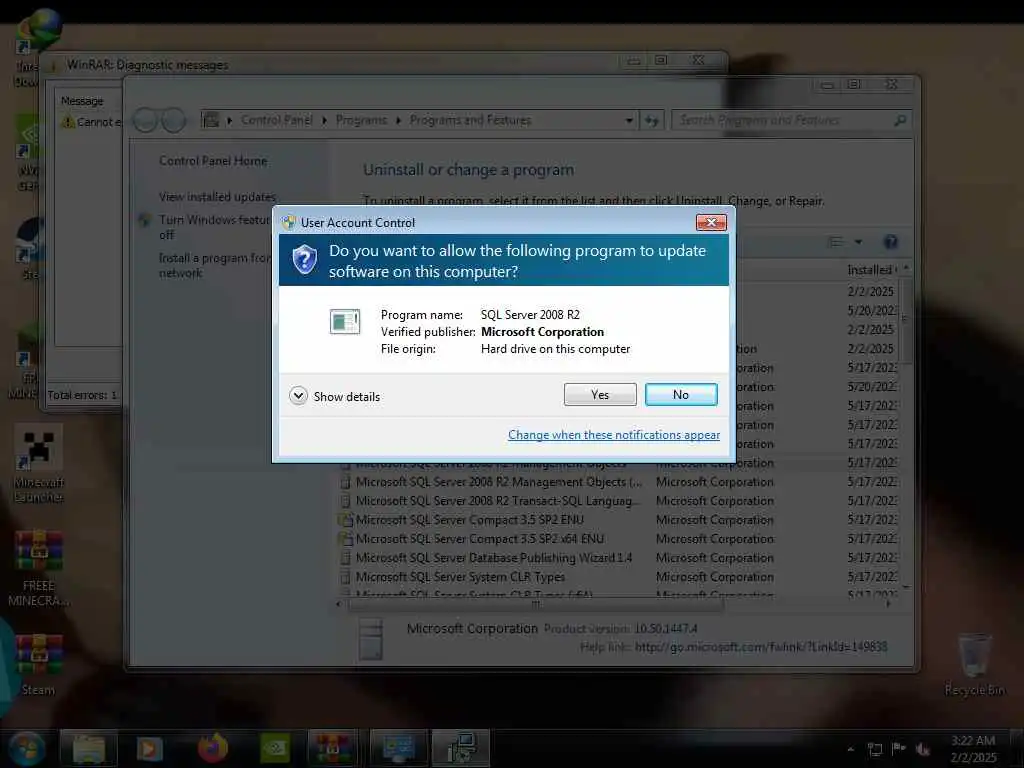
Task: Click the Recycle Bin desktop icon
Action: pyautogui.click(x=974, y=665)
